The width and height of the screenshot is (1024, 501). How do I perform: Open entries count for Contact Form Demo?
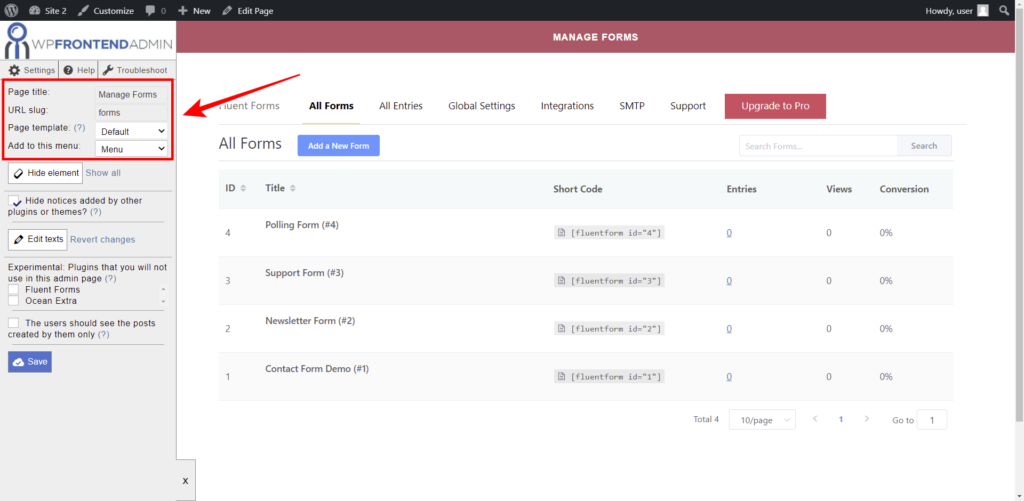point(729,377)
